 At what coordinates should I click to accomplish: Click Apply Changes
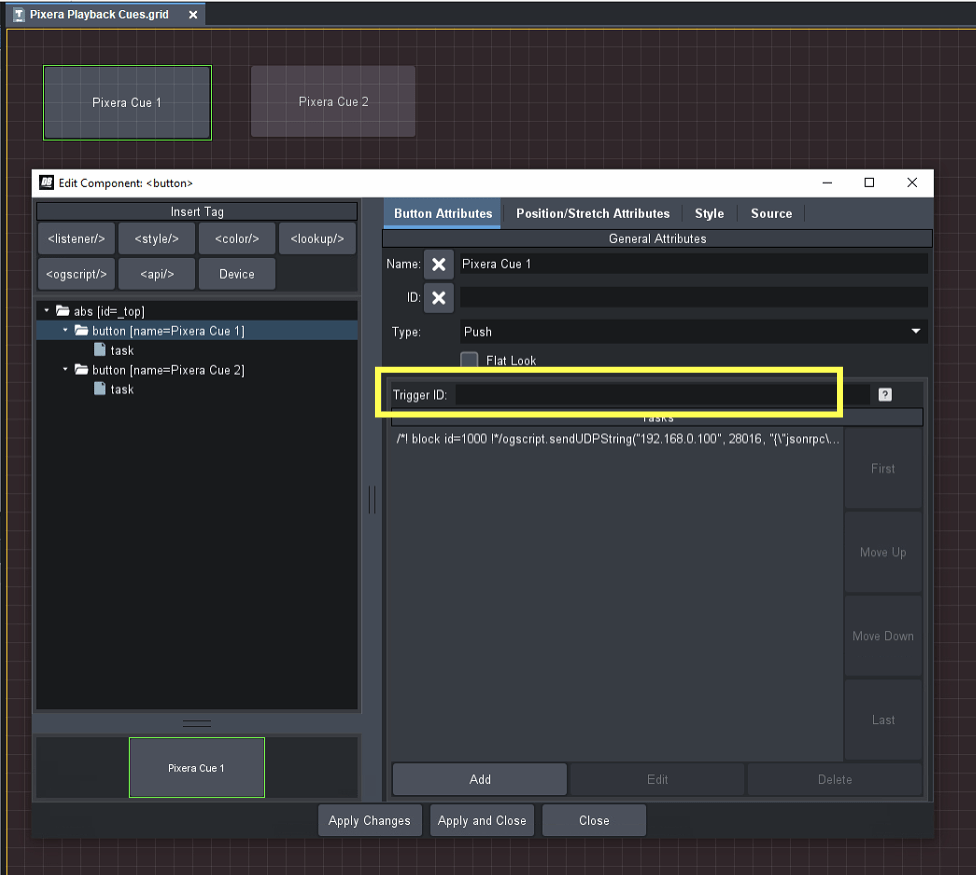click(370, 820)
